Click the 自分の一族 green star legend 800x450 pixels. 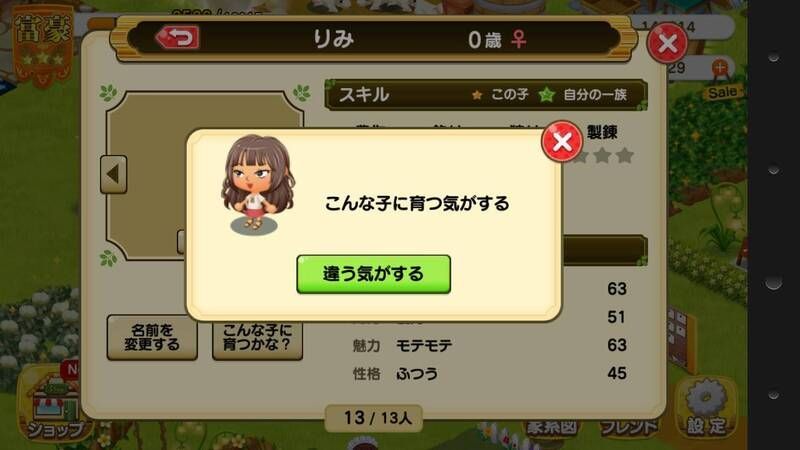click(584, 94)
